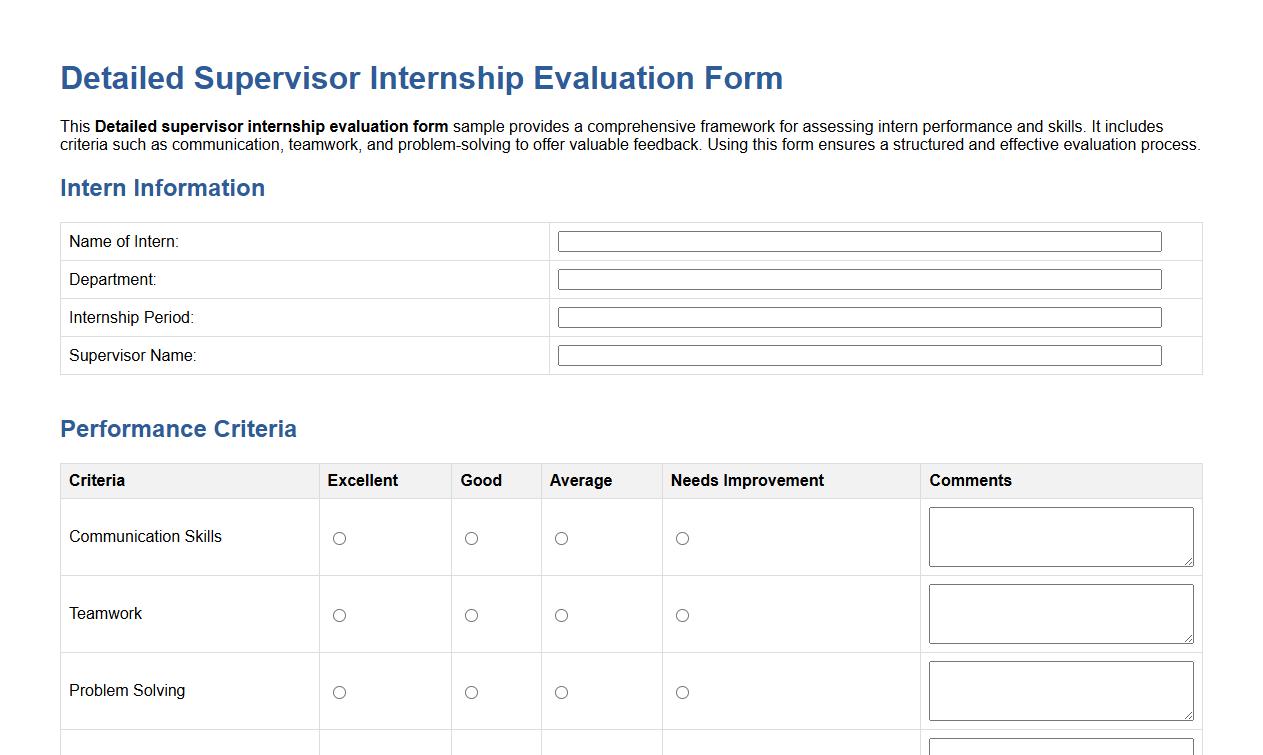The image size is (1263, 755).
Task: Select Needs Improvement for Communication Skills
Action: [682, 538]
